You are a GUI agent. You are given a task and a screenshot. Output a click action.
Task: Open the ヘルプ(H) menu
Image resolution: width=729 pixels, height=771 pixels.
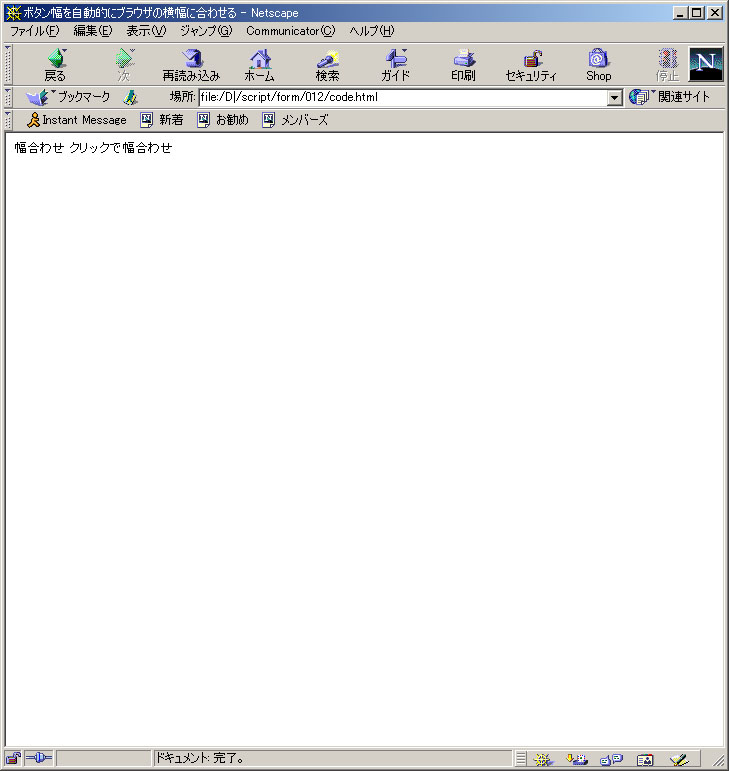coord(372,31)
